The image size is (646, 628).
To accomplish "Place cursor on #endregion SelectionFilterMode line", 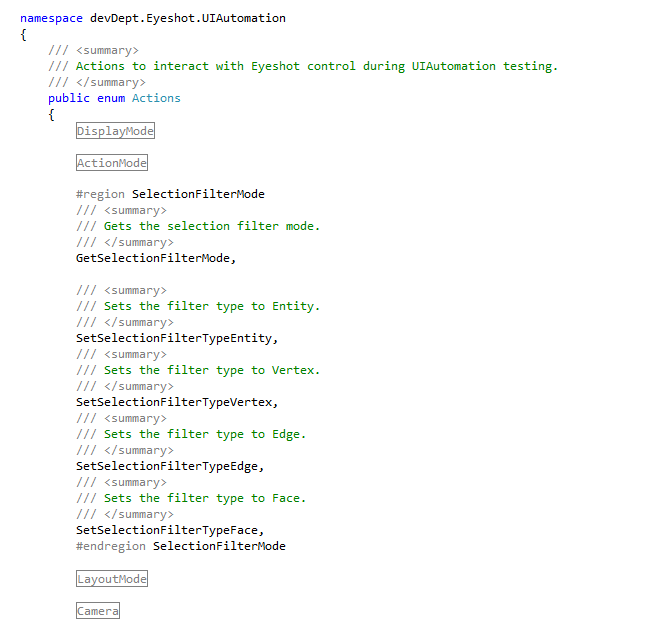I will click(180, 546).
